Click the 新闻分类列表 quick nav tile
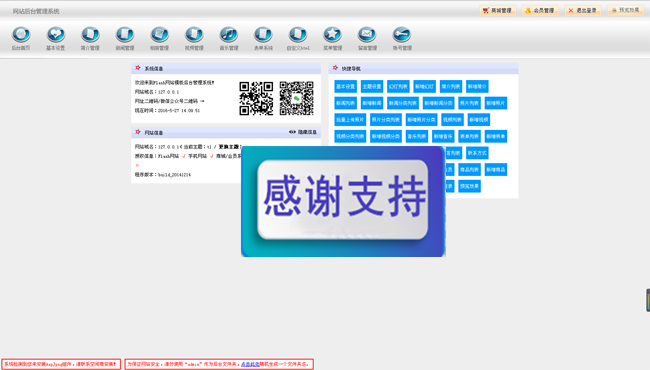The image size is (650, 370). click(403, 103)
